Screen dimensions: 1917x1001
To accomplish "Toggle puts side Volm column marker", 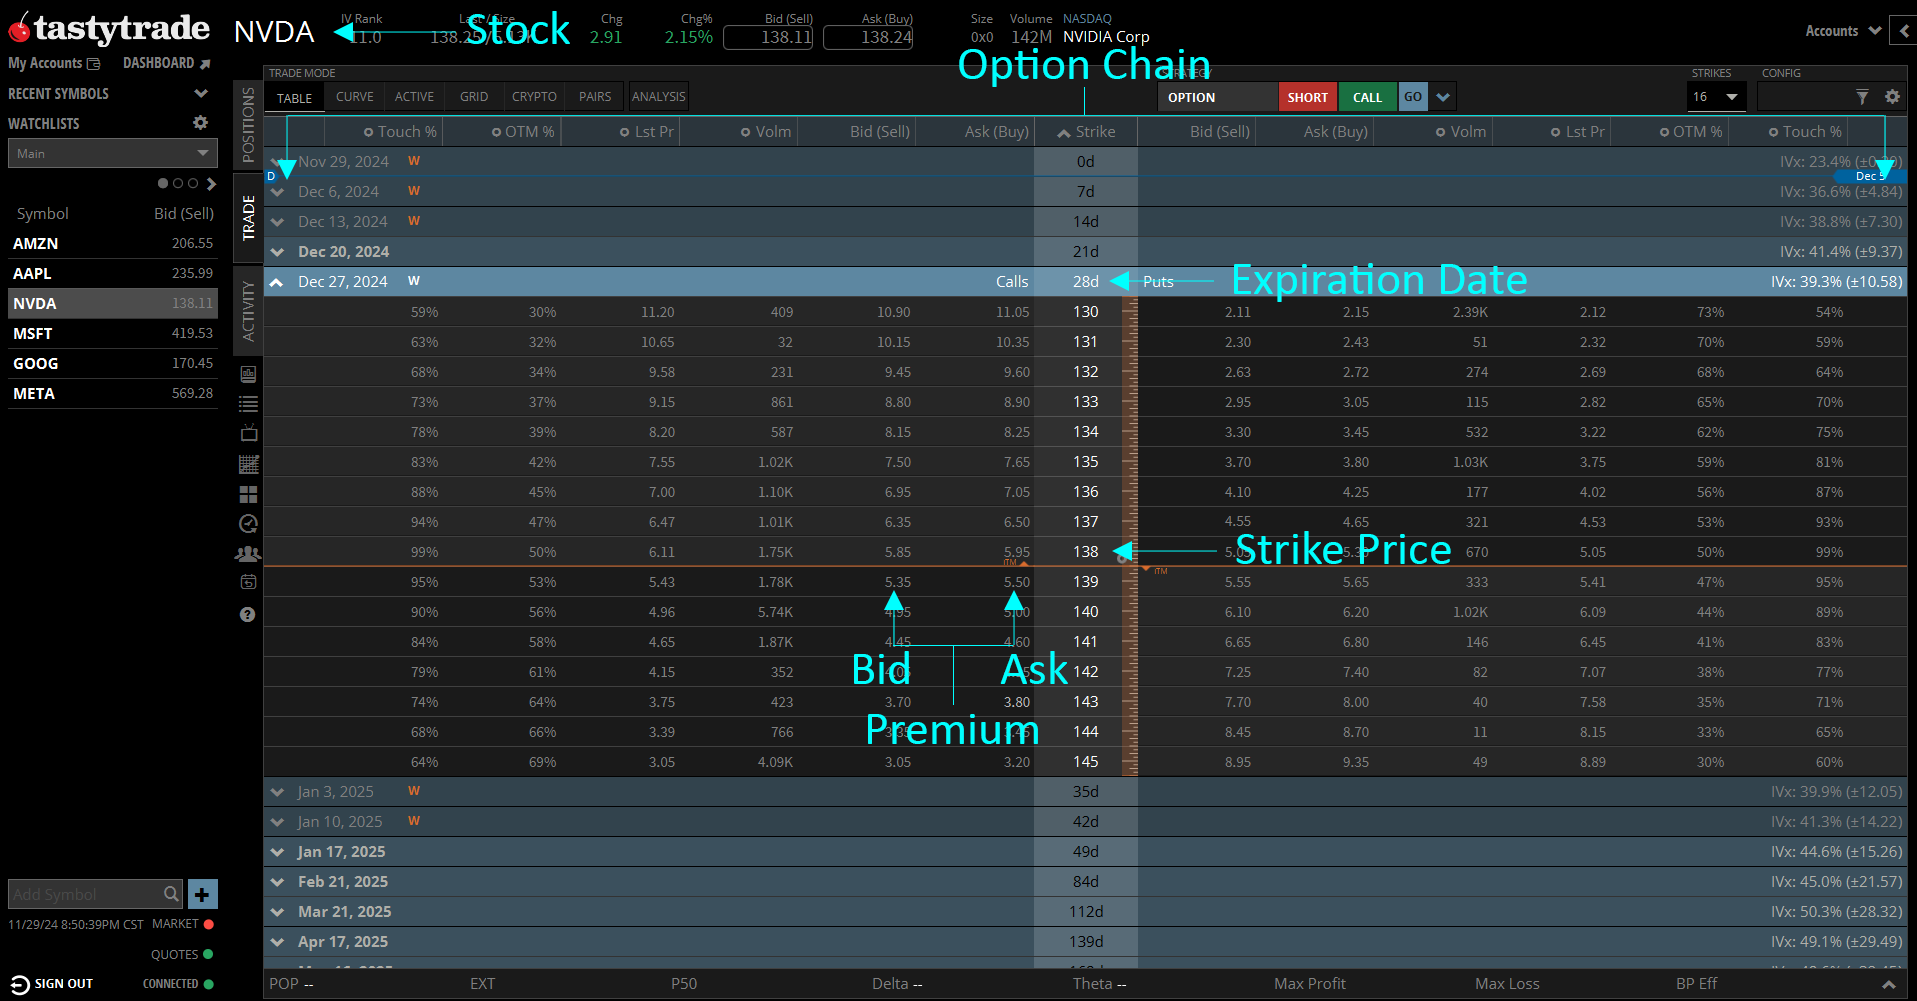I will pyautogui.click(x=1441, y=132).
